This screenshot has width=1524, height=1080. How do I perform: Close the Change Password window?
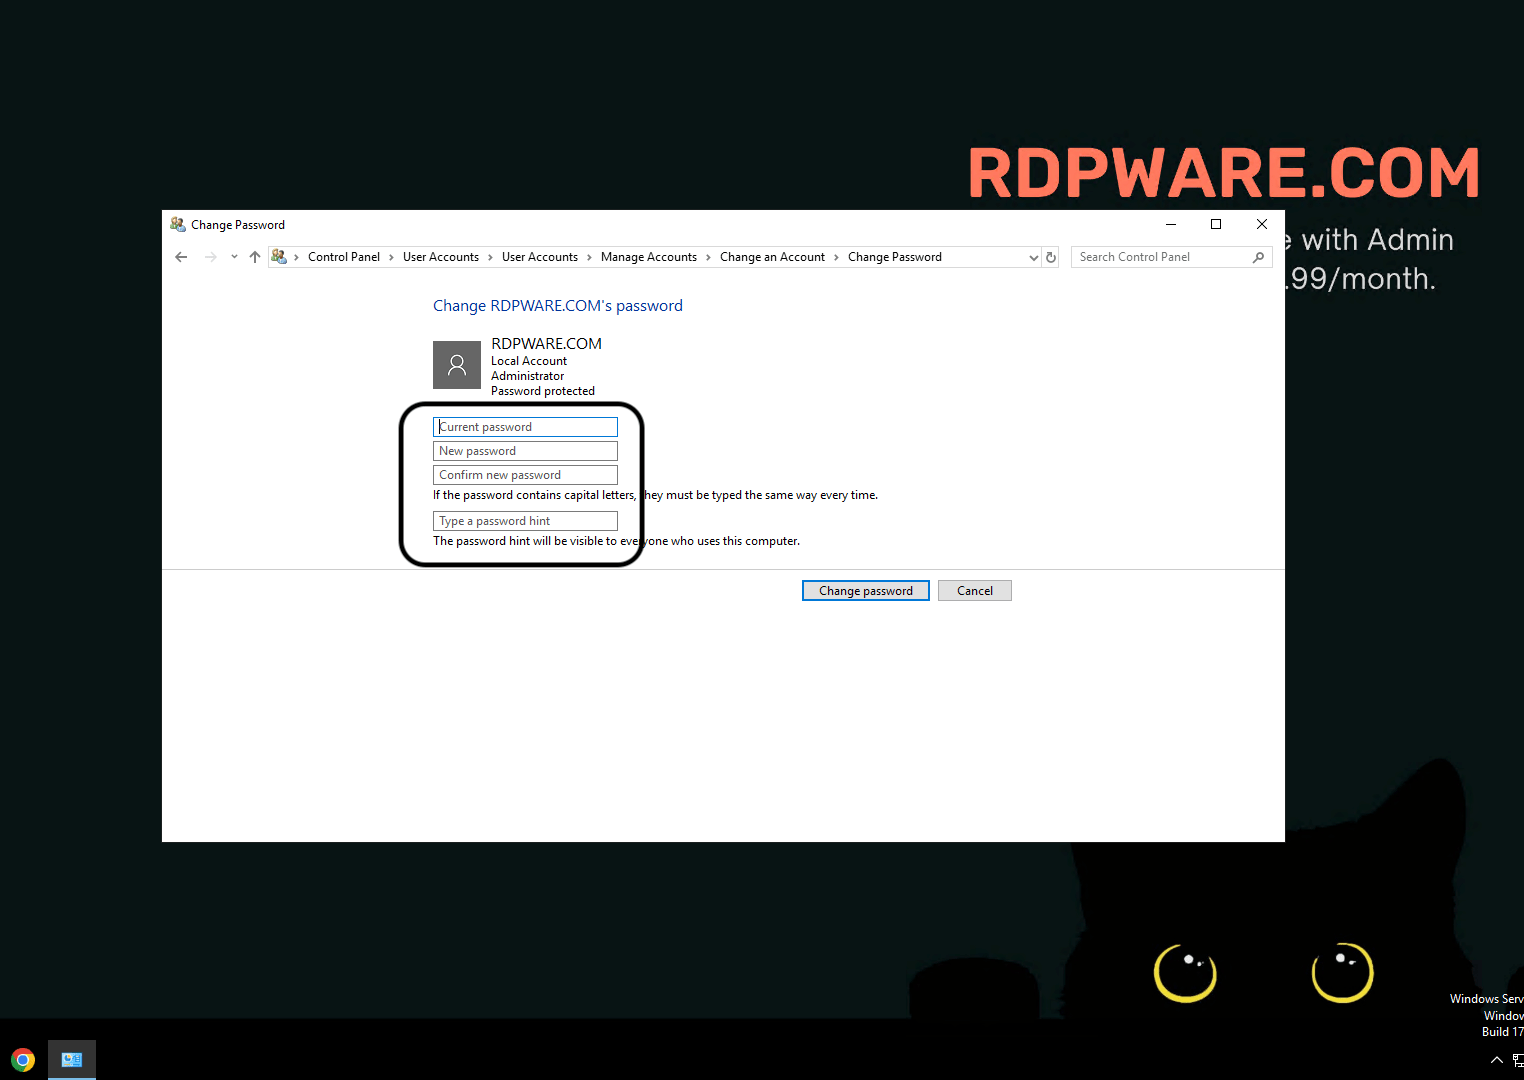[x=1262, y=224]
